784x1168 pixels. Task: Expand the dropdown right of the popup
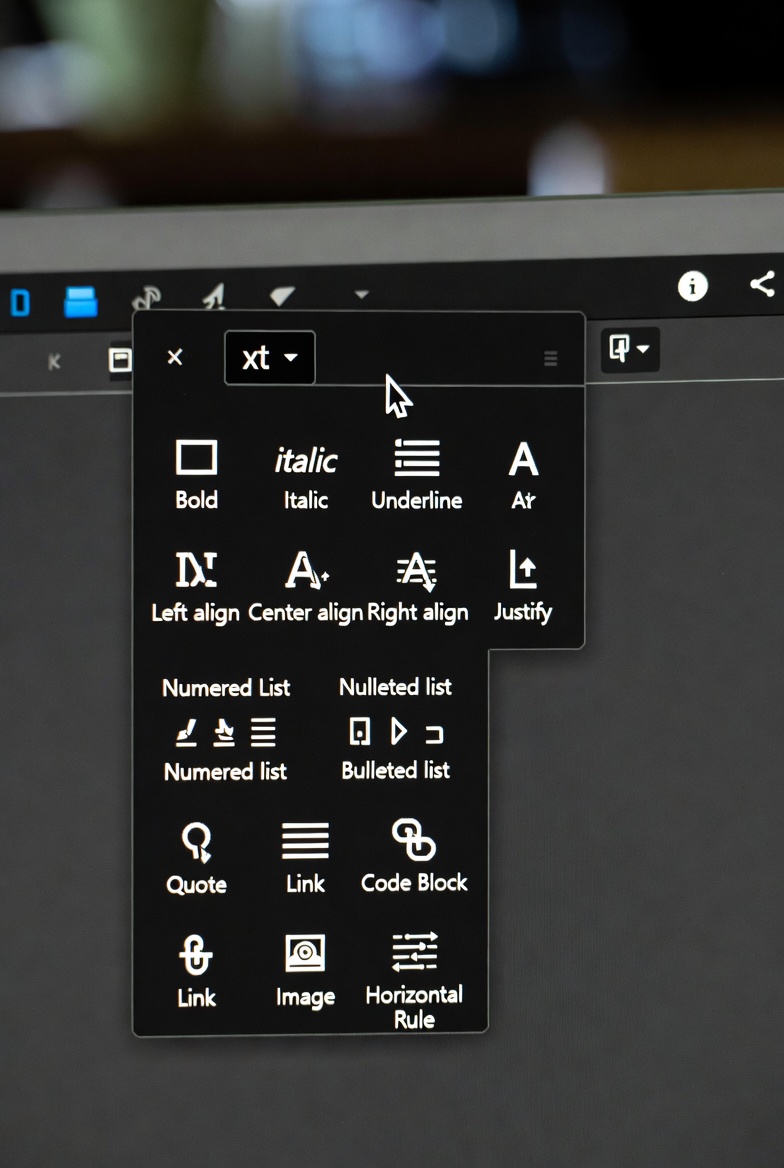point(630,350)
